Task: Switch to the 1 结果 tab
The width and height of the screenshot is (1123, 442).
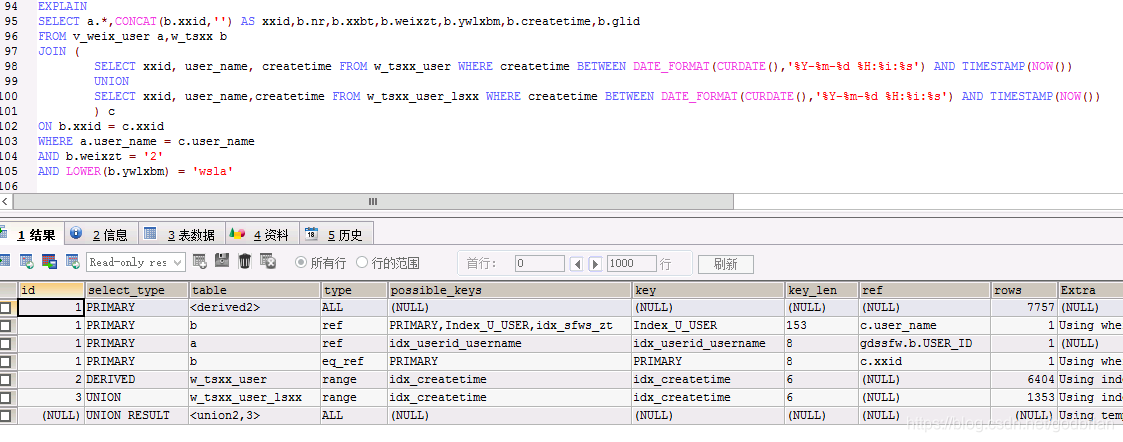Action: pyautogui.click(x=34, y=234)
